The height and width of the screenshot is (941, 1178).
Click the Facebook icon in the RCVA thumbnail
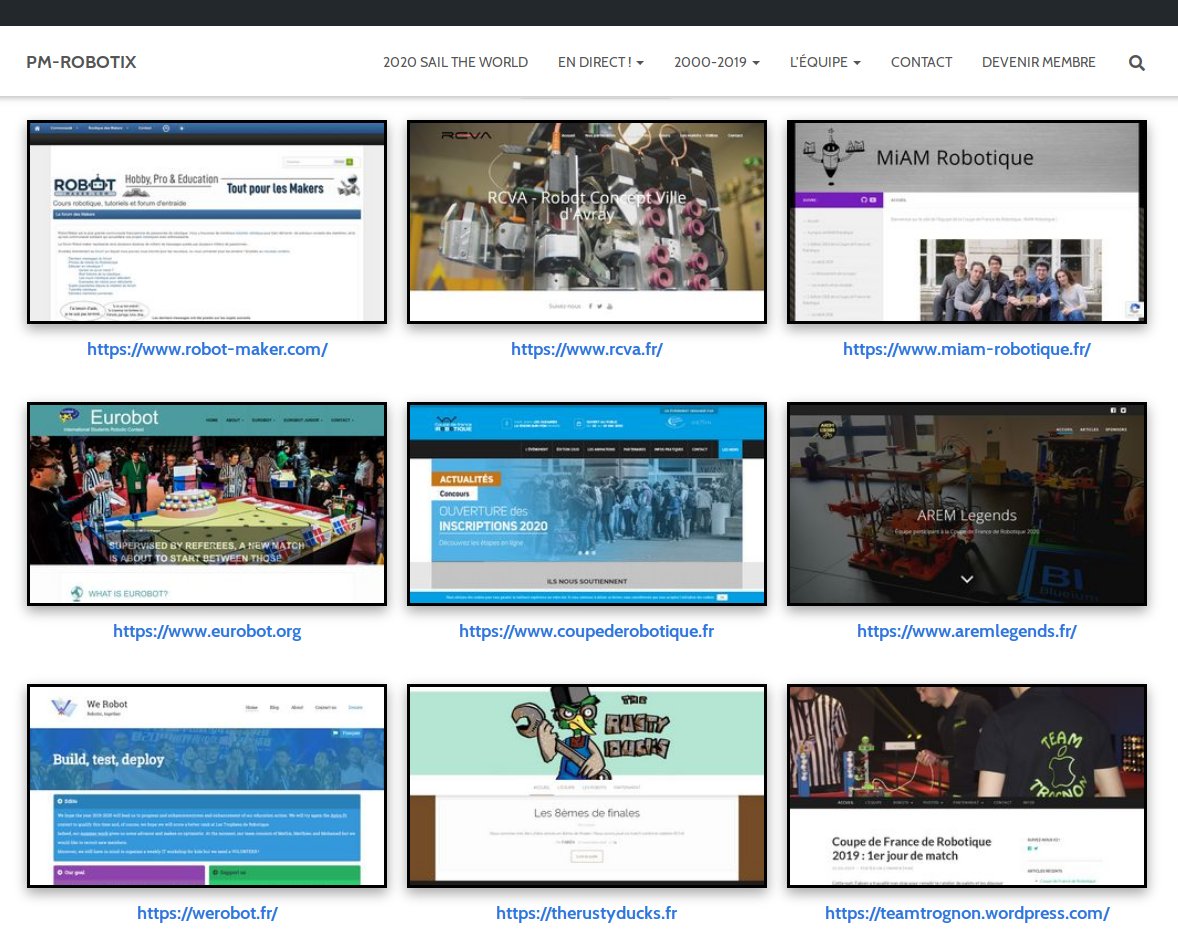(x=590, y=306)
